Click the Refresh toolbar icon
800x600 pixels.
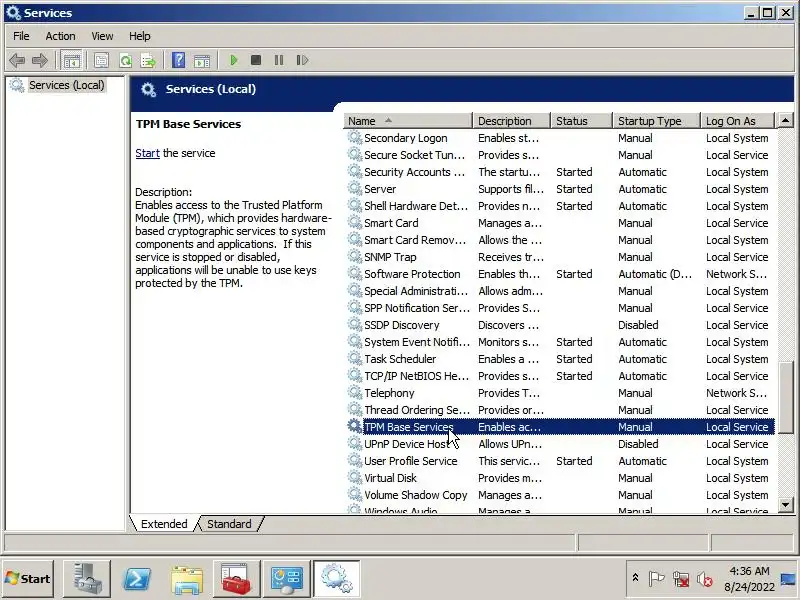tap(125, 60)
